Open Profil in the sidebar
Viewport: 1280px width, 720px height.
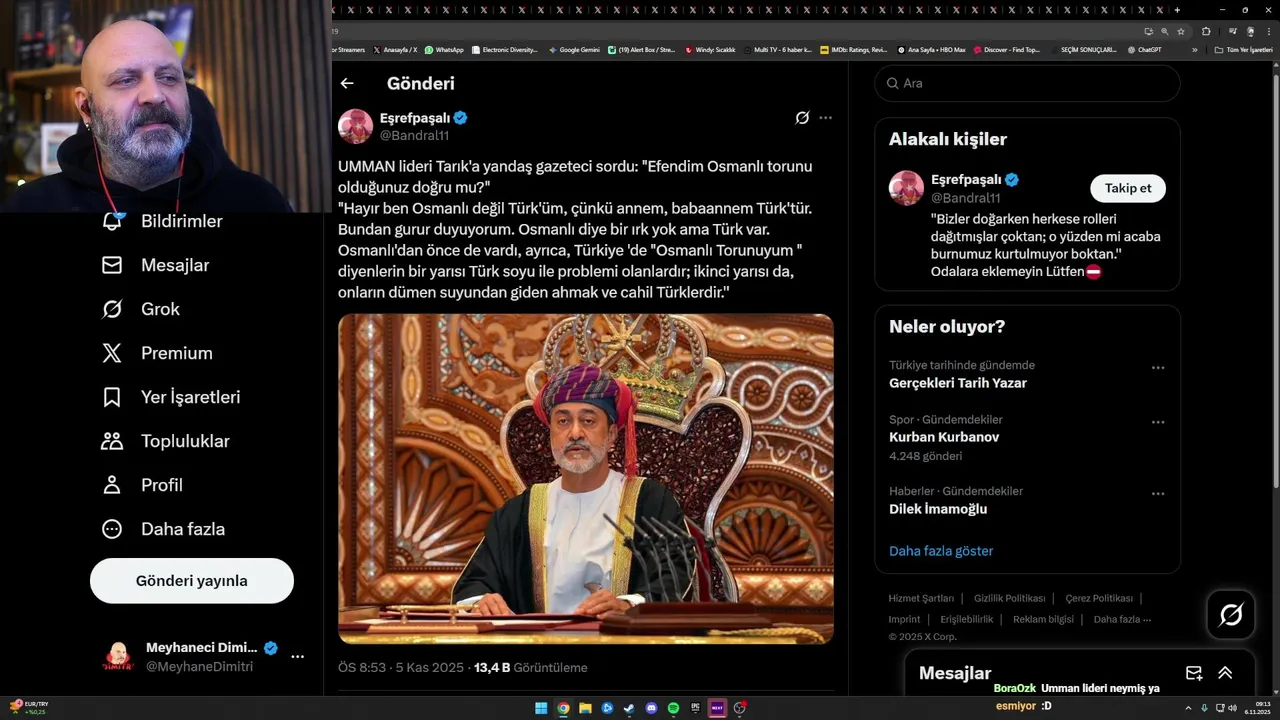(162, 485)
